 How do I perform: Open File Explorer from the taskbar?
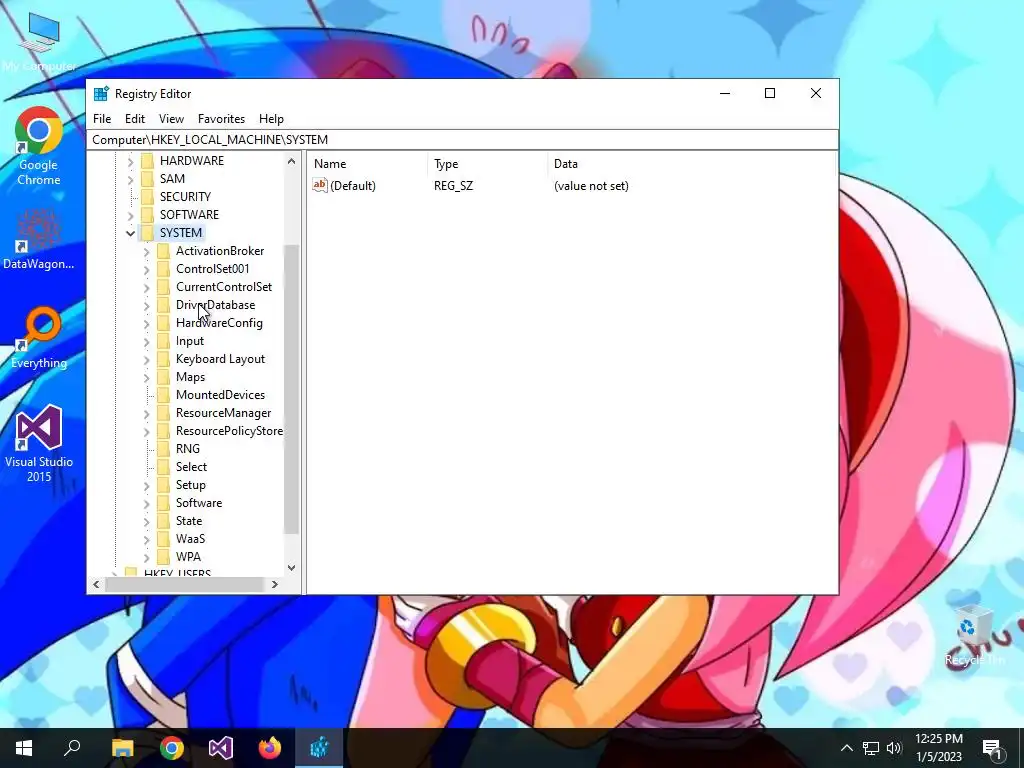(x=122, y=748)
